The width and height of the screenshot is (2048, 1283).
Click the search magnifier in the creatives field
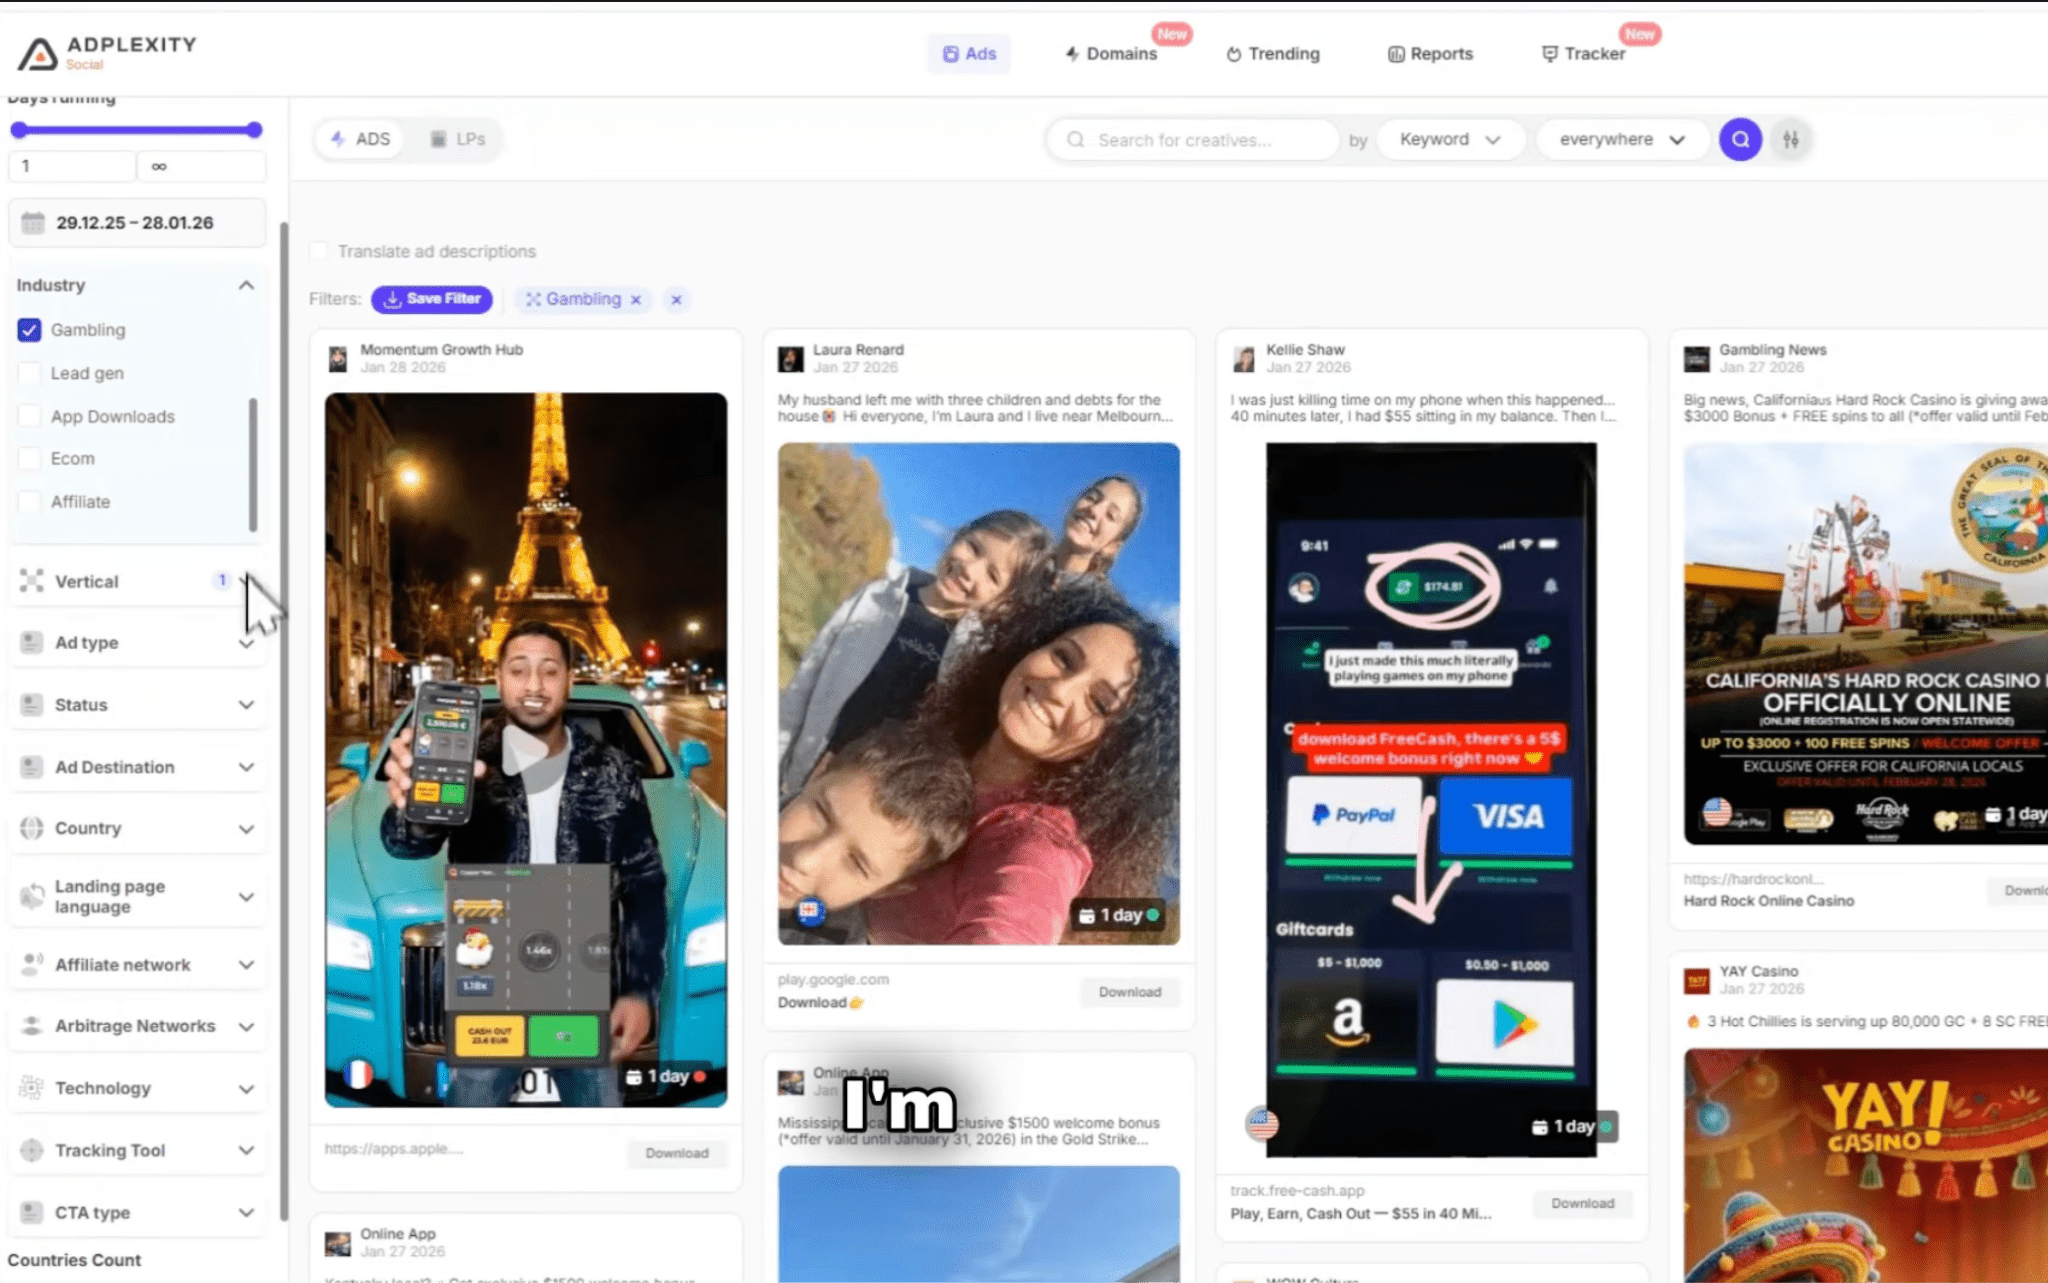(x=1076, y=140)
